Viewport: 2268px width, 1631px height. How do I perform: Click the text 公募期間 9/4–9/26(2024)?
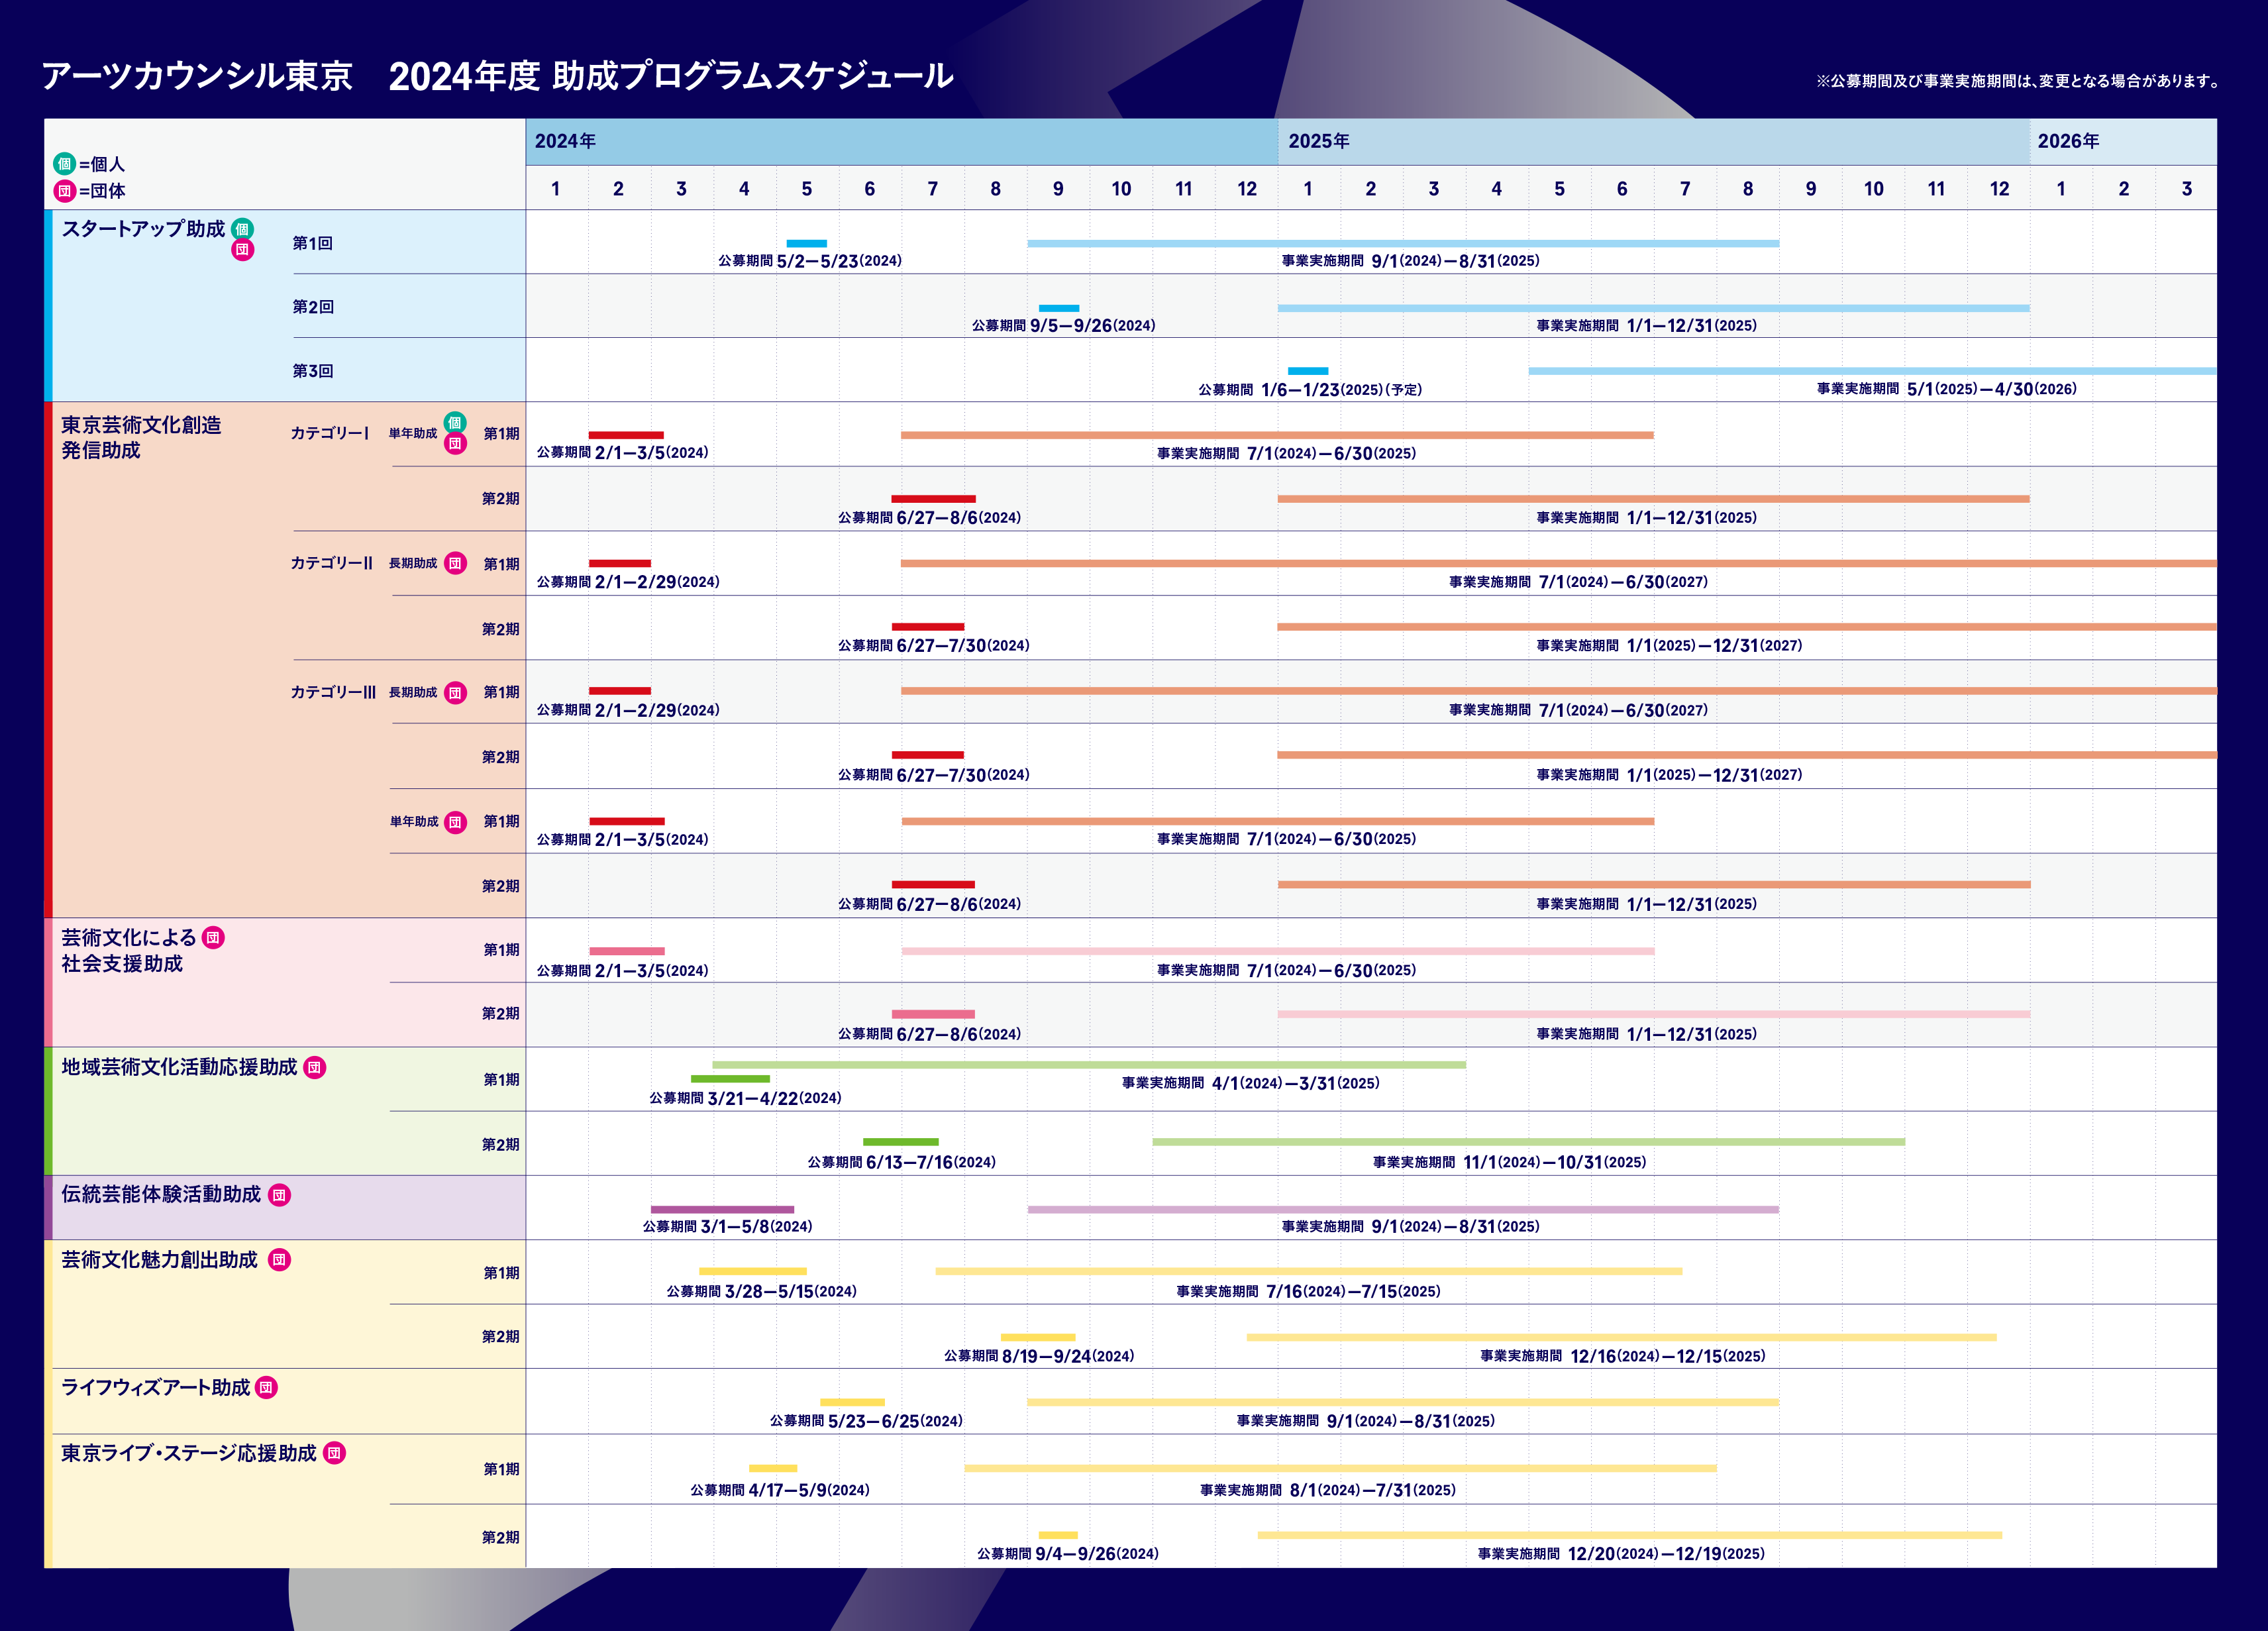click(x=1067, y=1554)
